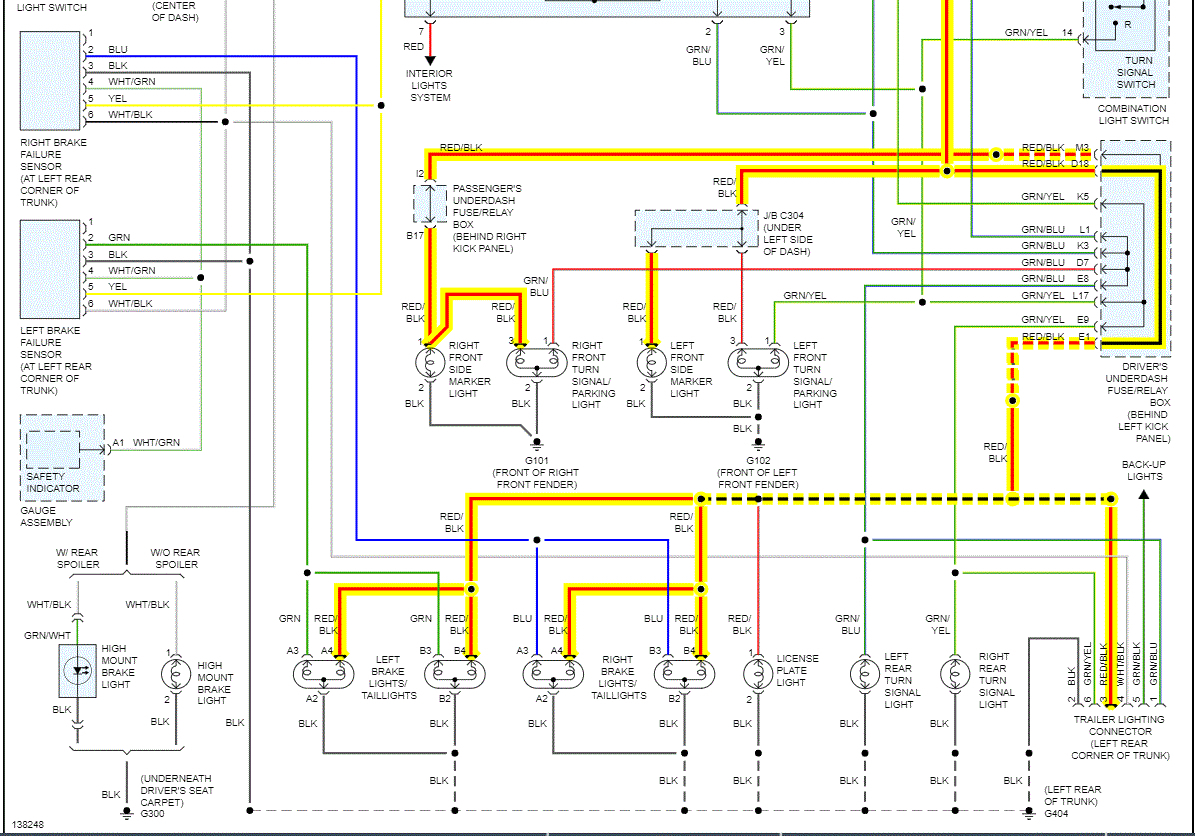The image size is (1195, 836).
Task: Click the "SAFETY INDICATOR" text
Action: pos(53,482)
